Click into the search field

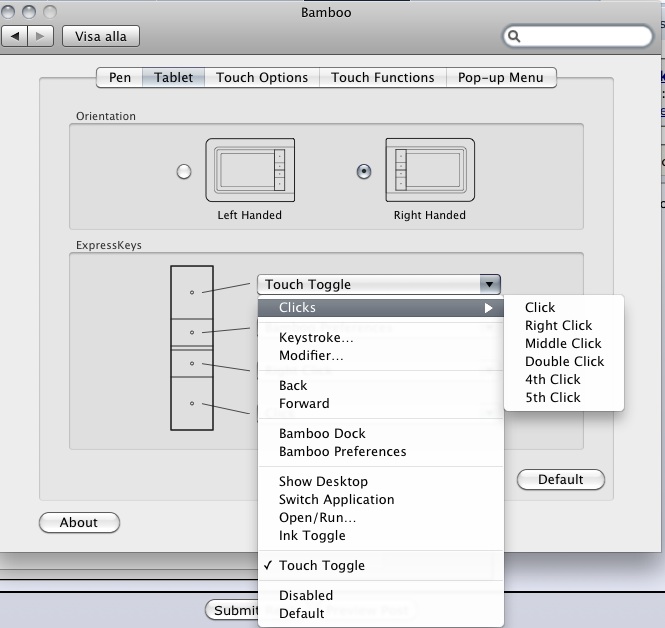578,36
